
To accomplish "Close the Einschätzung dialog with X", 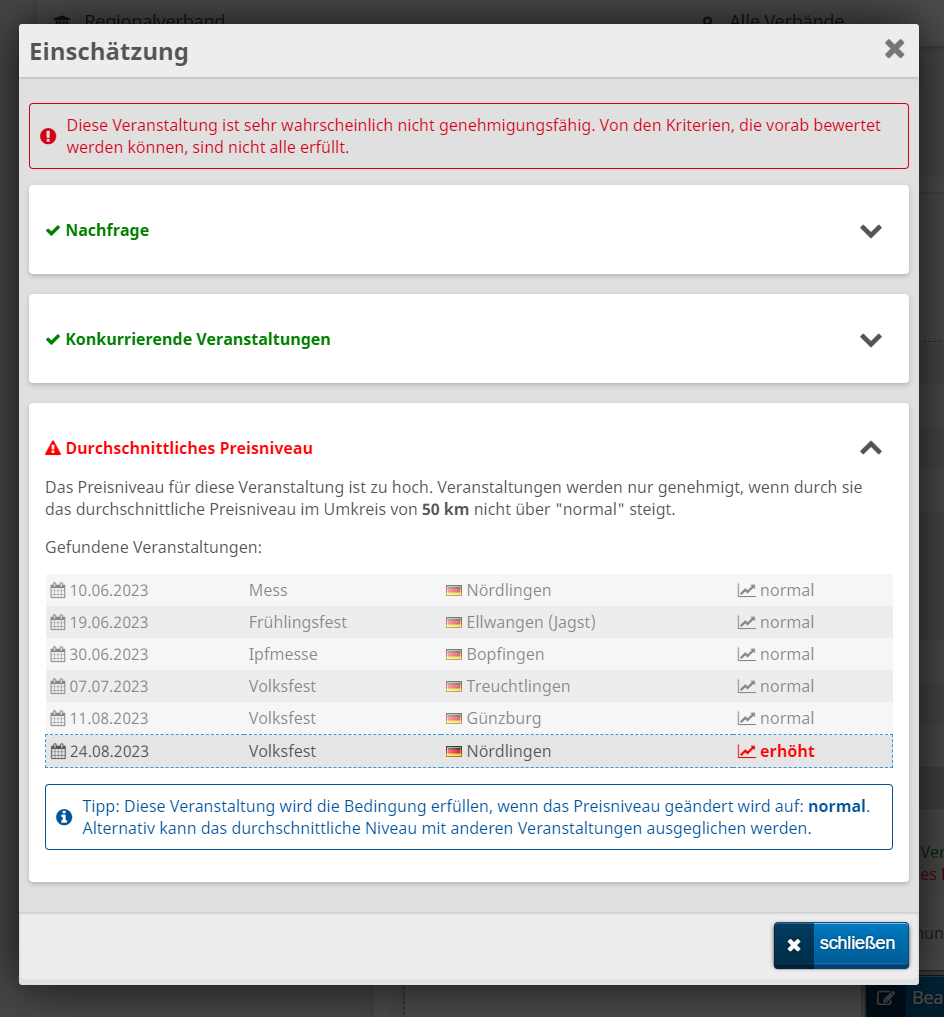I will (894, 49).
